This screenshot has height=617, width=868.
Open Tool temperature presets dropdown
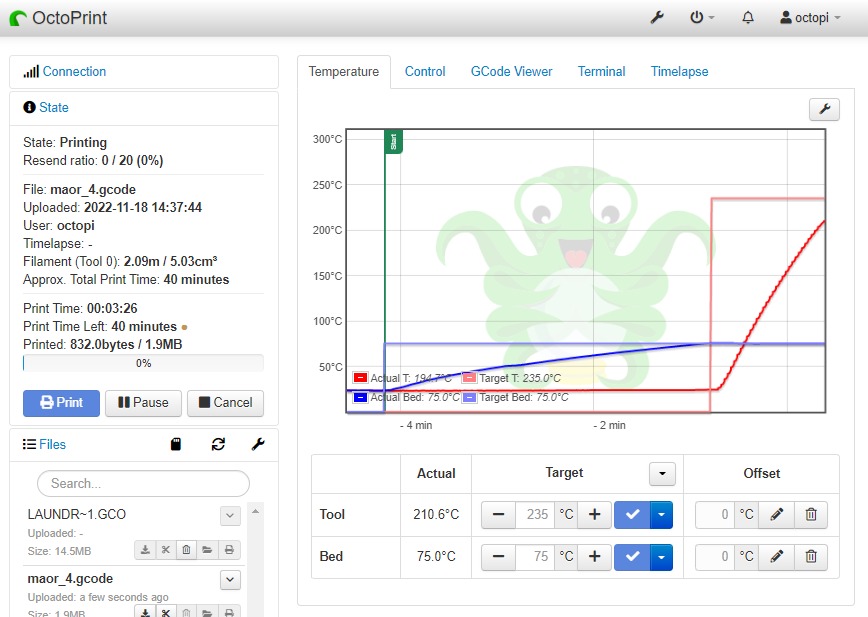point(662,515)
